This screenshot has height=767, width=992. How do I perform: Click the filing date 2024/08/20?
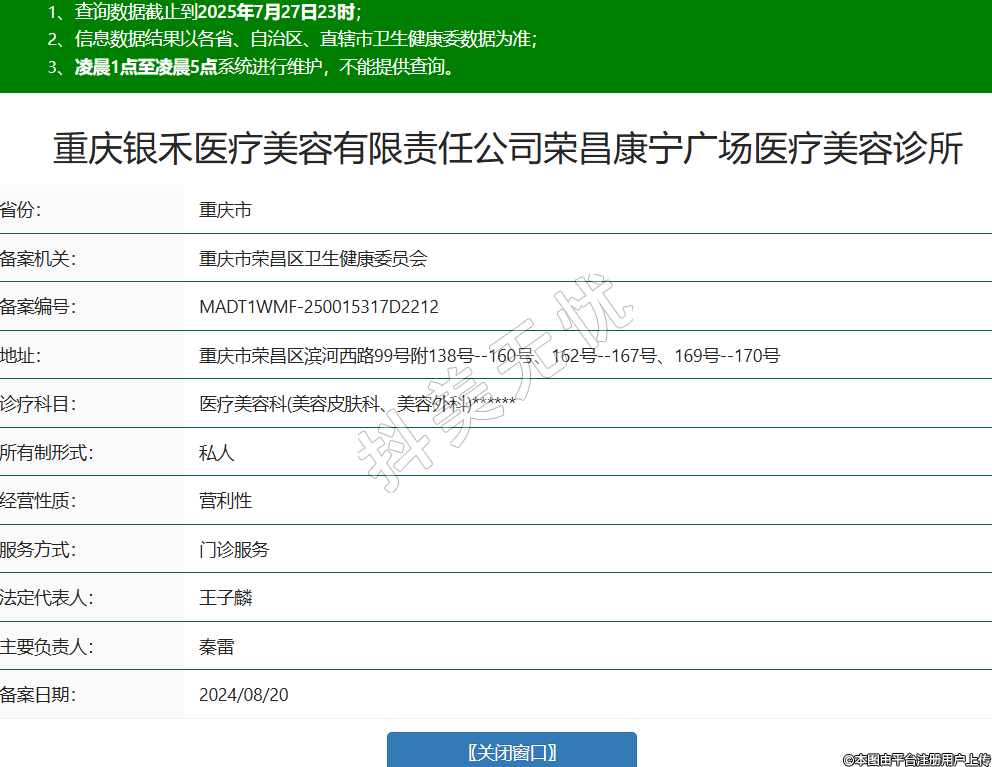[x=243, y=695]
